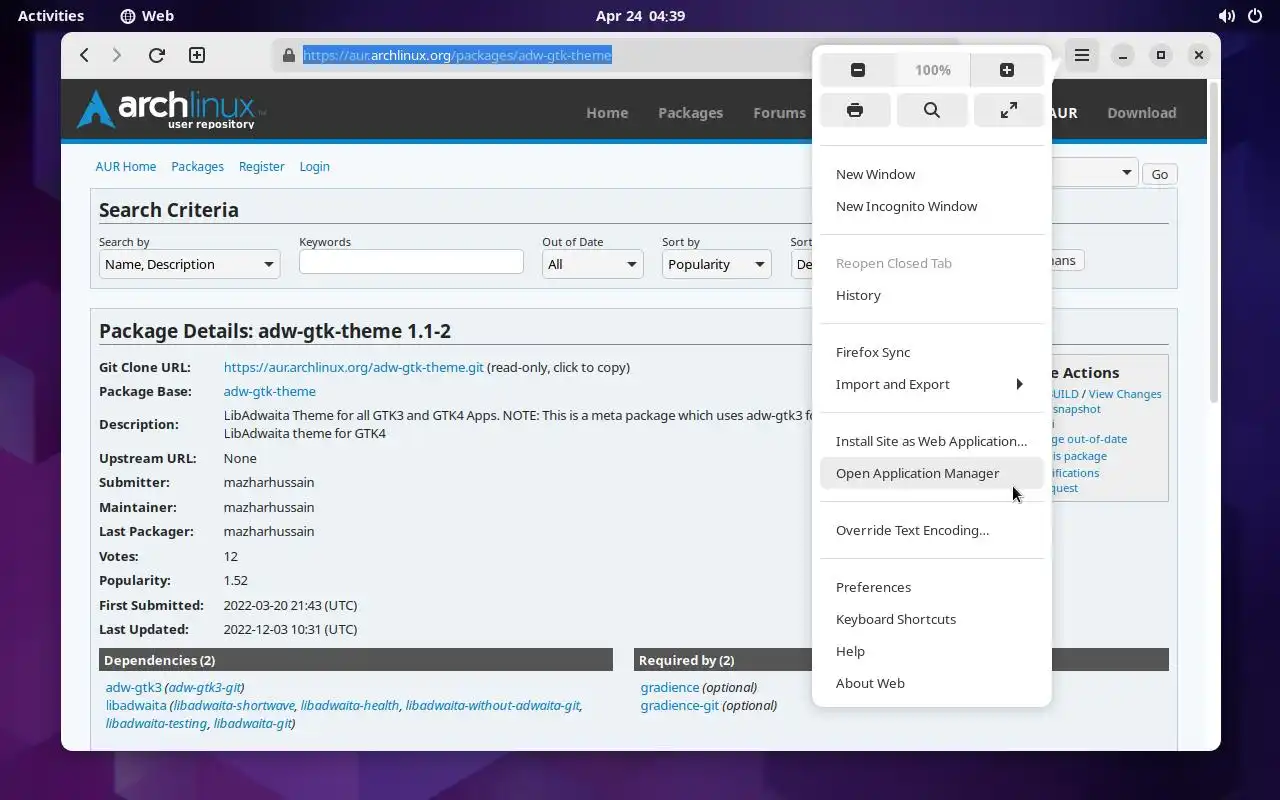Go to AUR Home link
Screen dimensions: 1280x800
(126, 166)
